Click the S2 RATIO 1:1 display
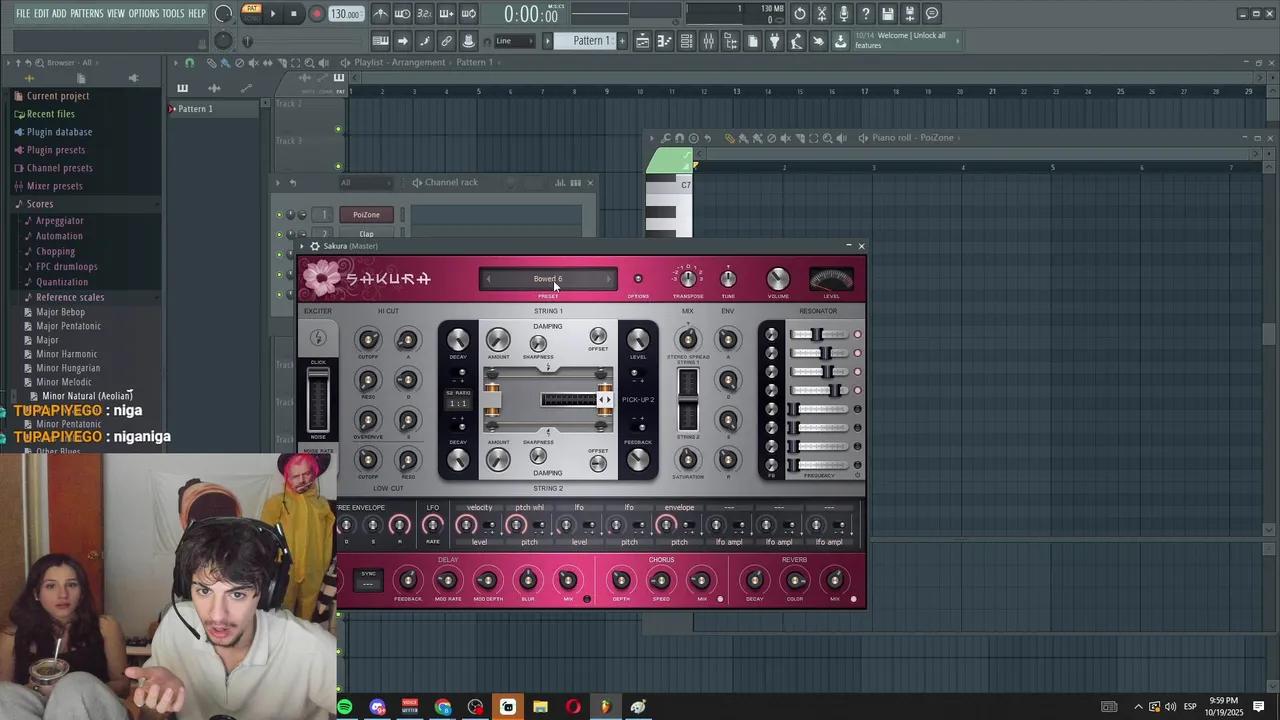 pos(457,403)
